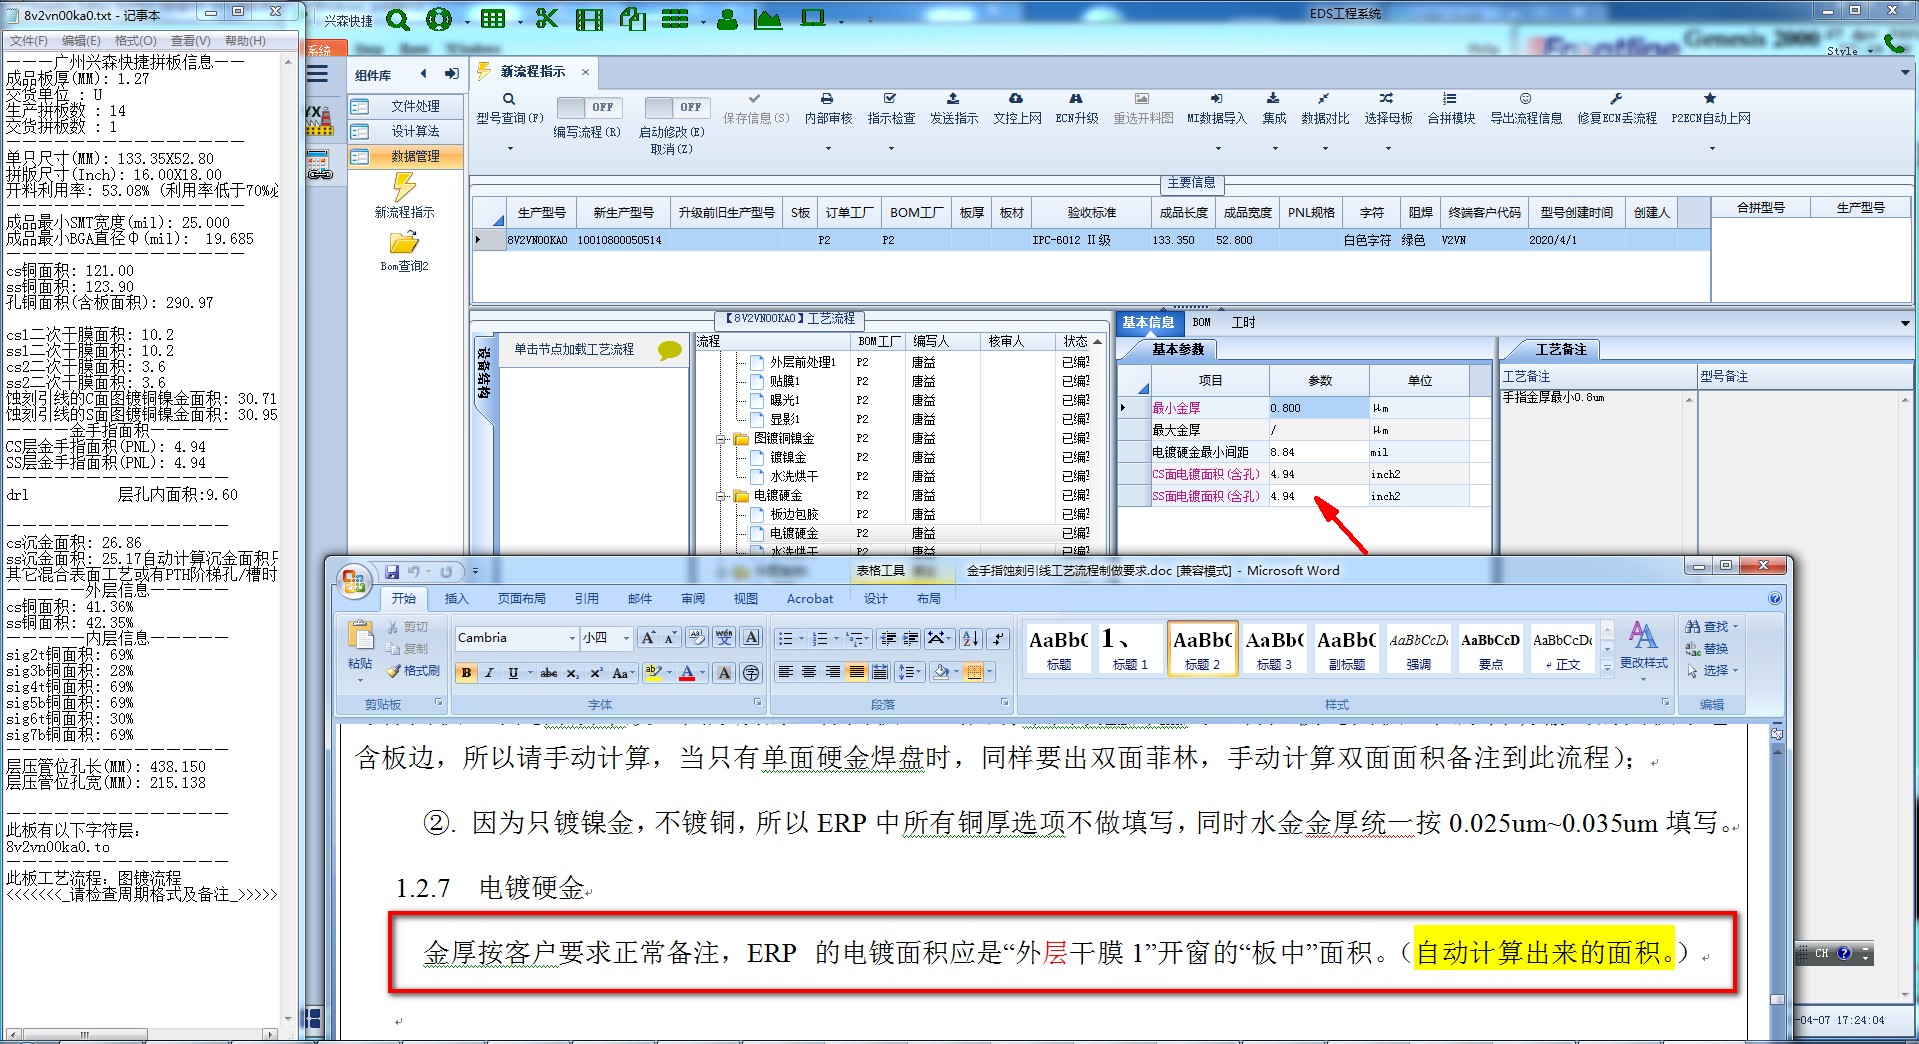Open 设计算法 in component library
The width and height of the screenshot is (1919, 1044).
point(405,131)
